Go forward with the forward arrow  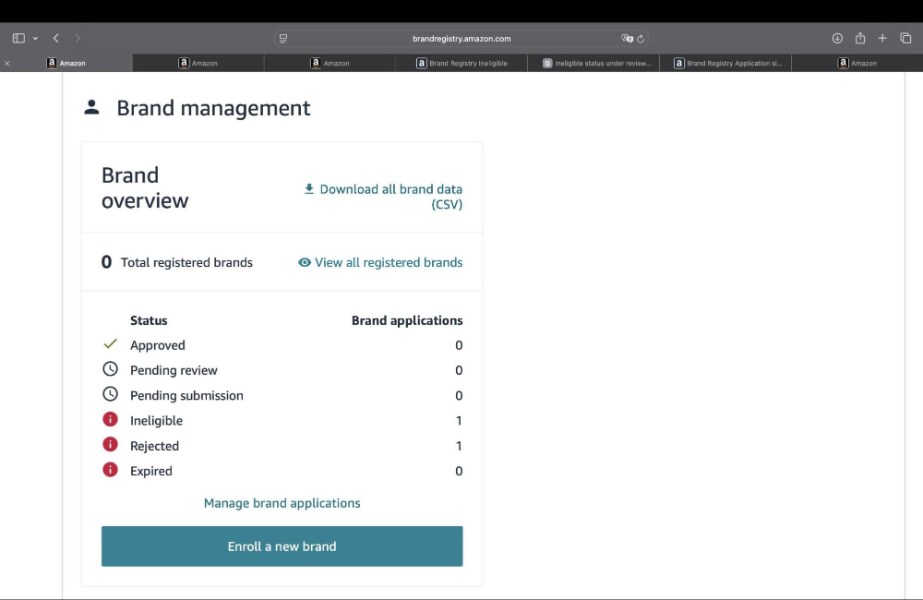point(77,38)
